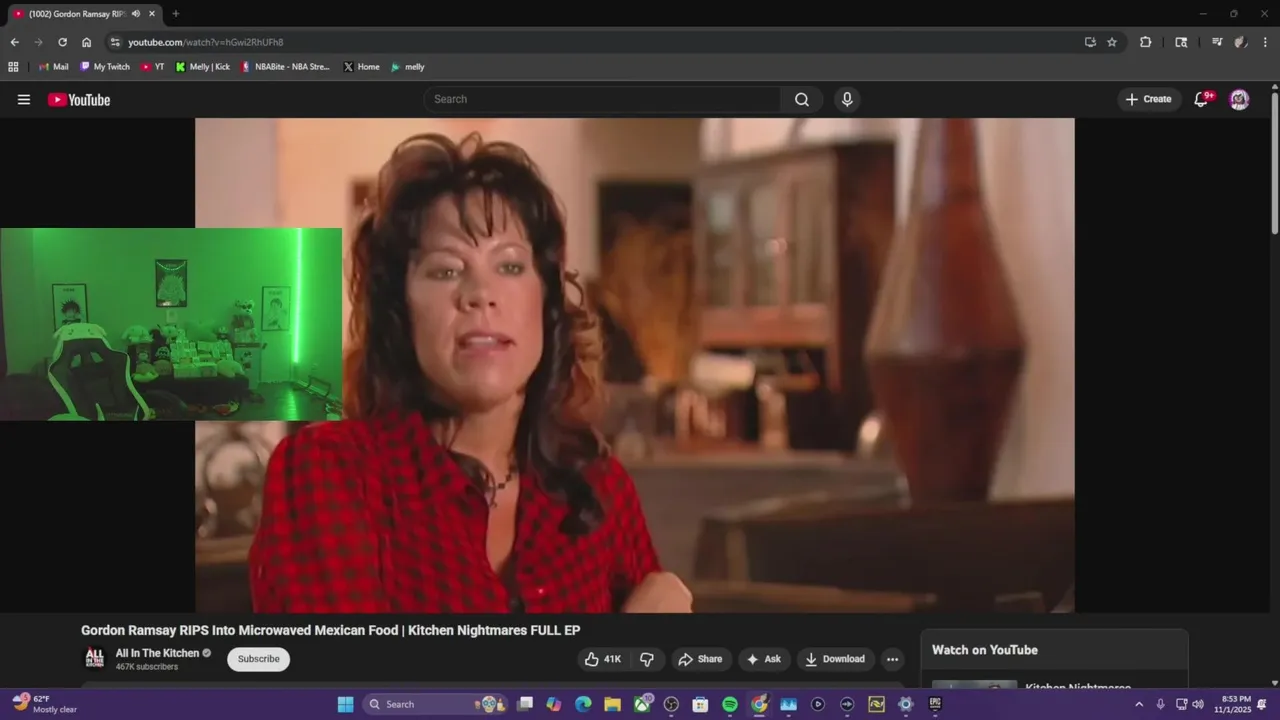
Task: Click the Watch on YouTube heading
Action: 985,650
